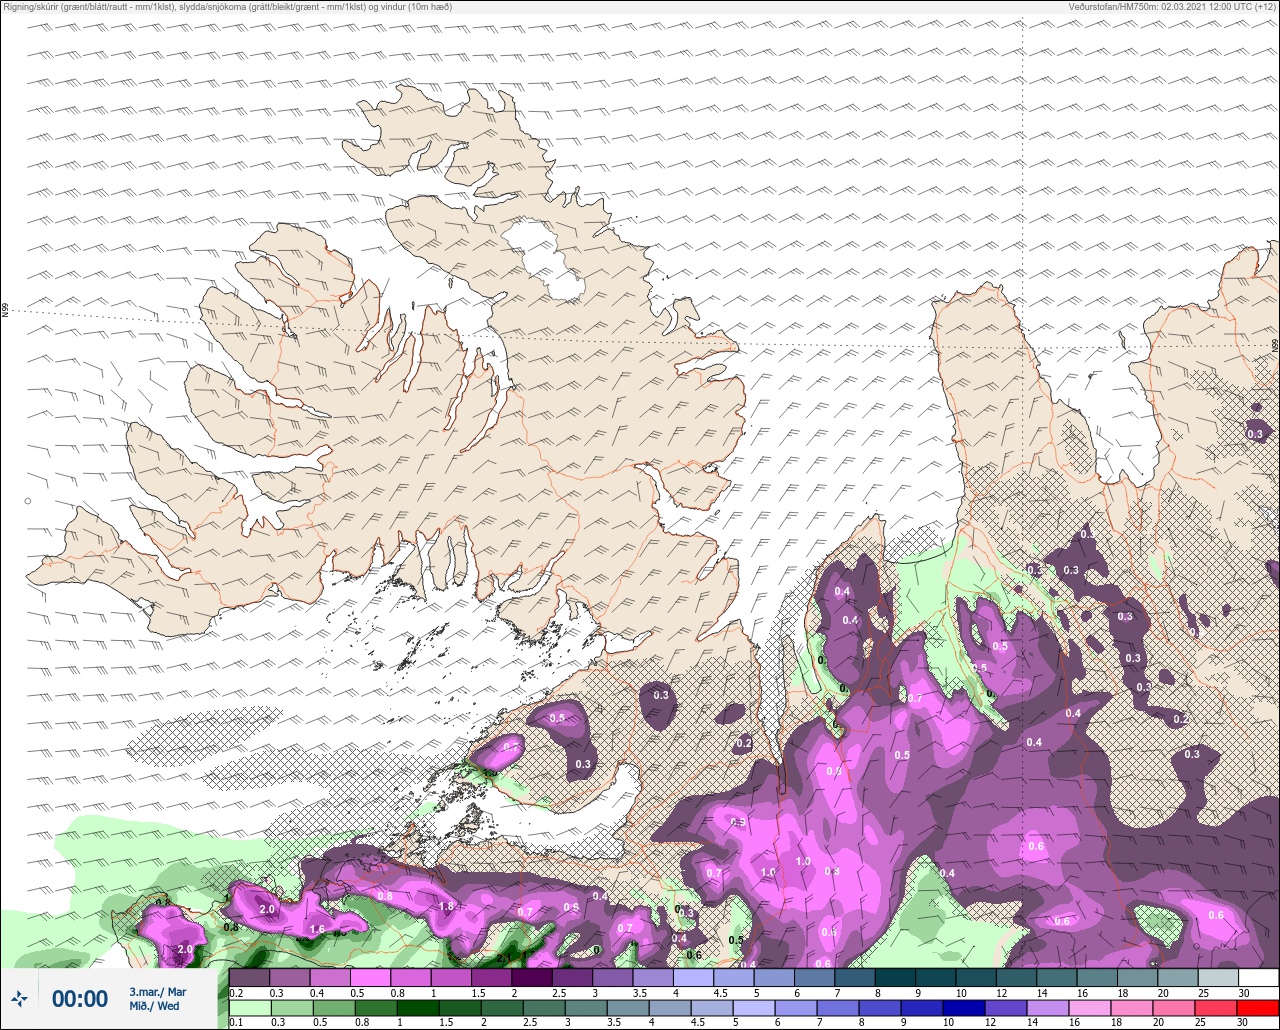1280x1030 pixels.
Task: Click the Rigning/skúrir map title text
Action: click(x=228, y=7)
